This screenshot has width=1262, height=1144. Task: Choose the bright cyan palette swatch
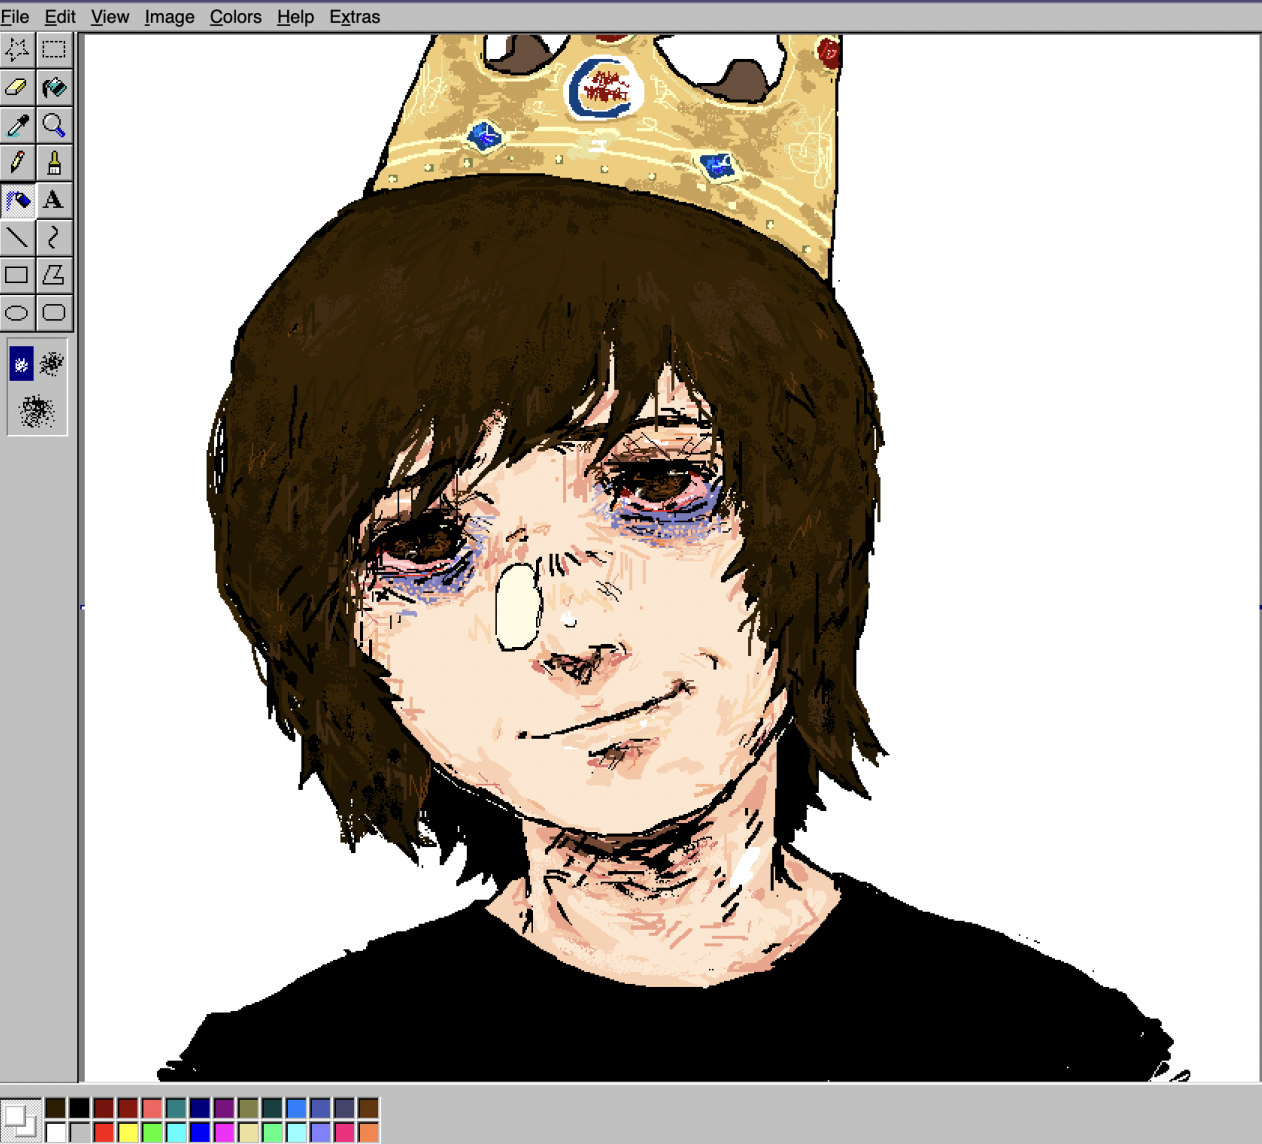tap(176, 1132)
